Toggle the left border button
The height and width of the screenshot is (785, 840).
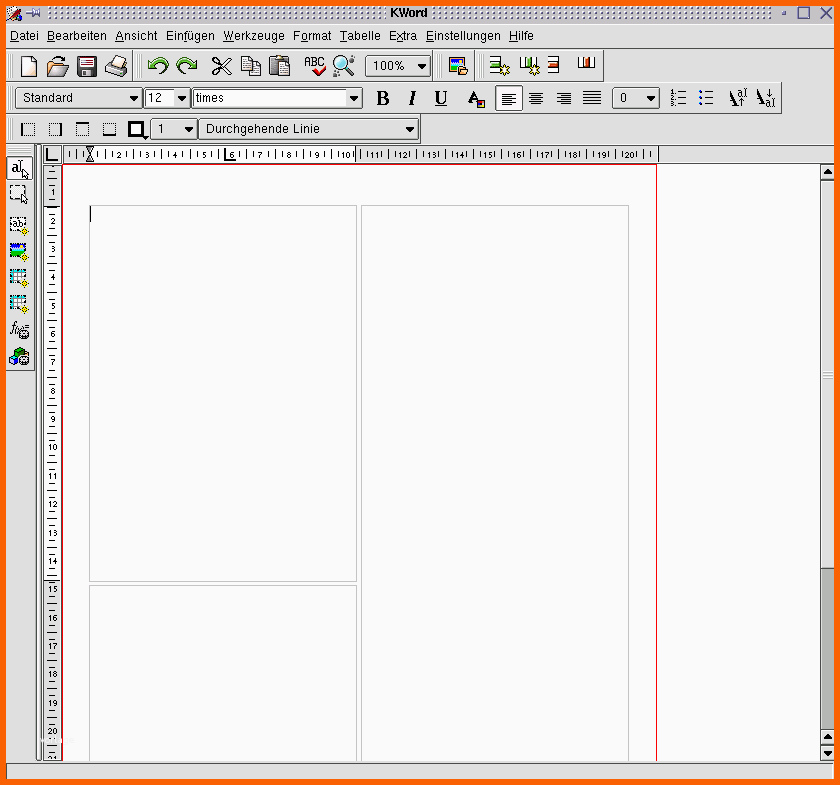[28, 129]
